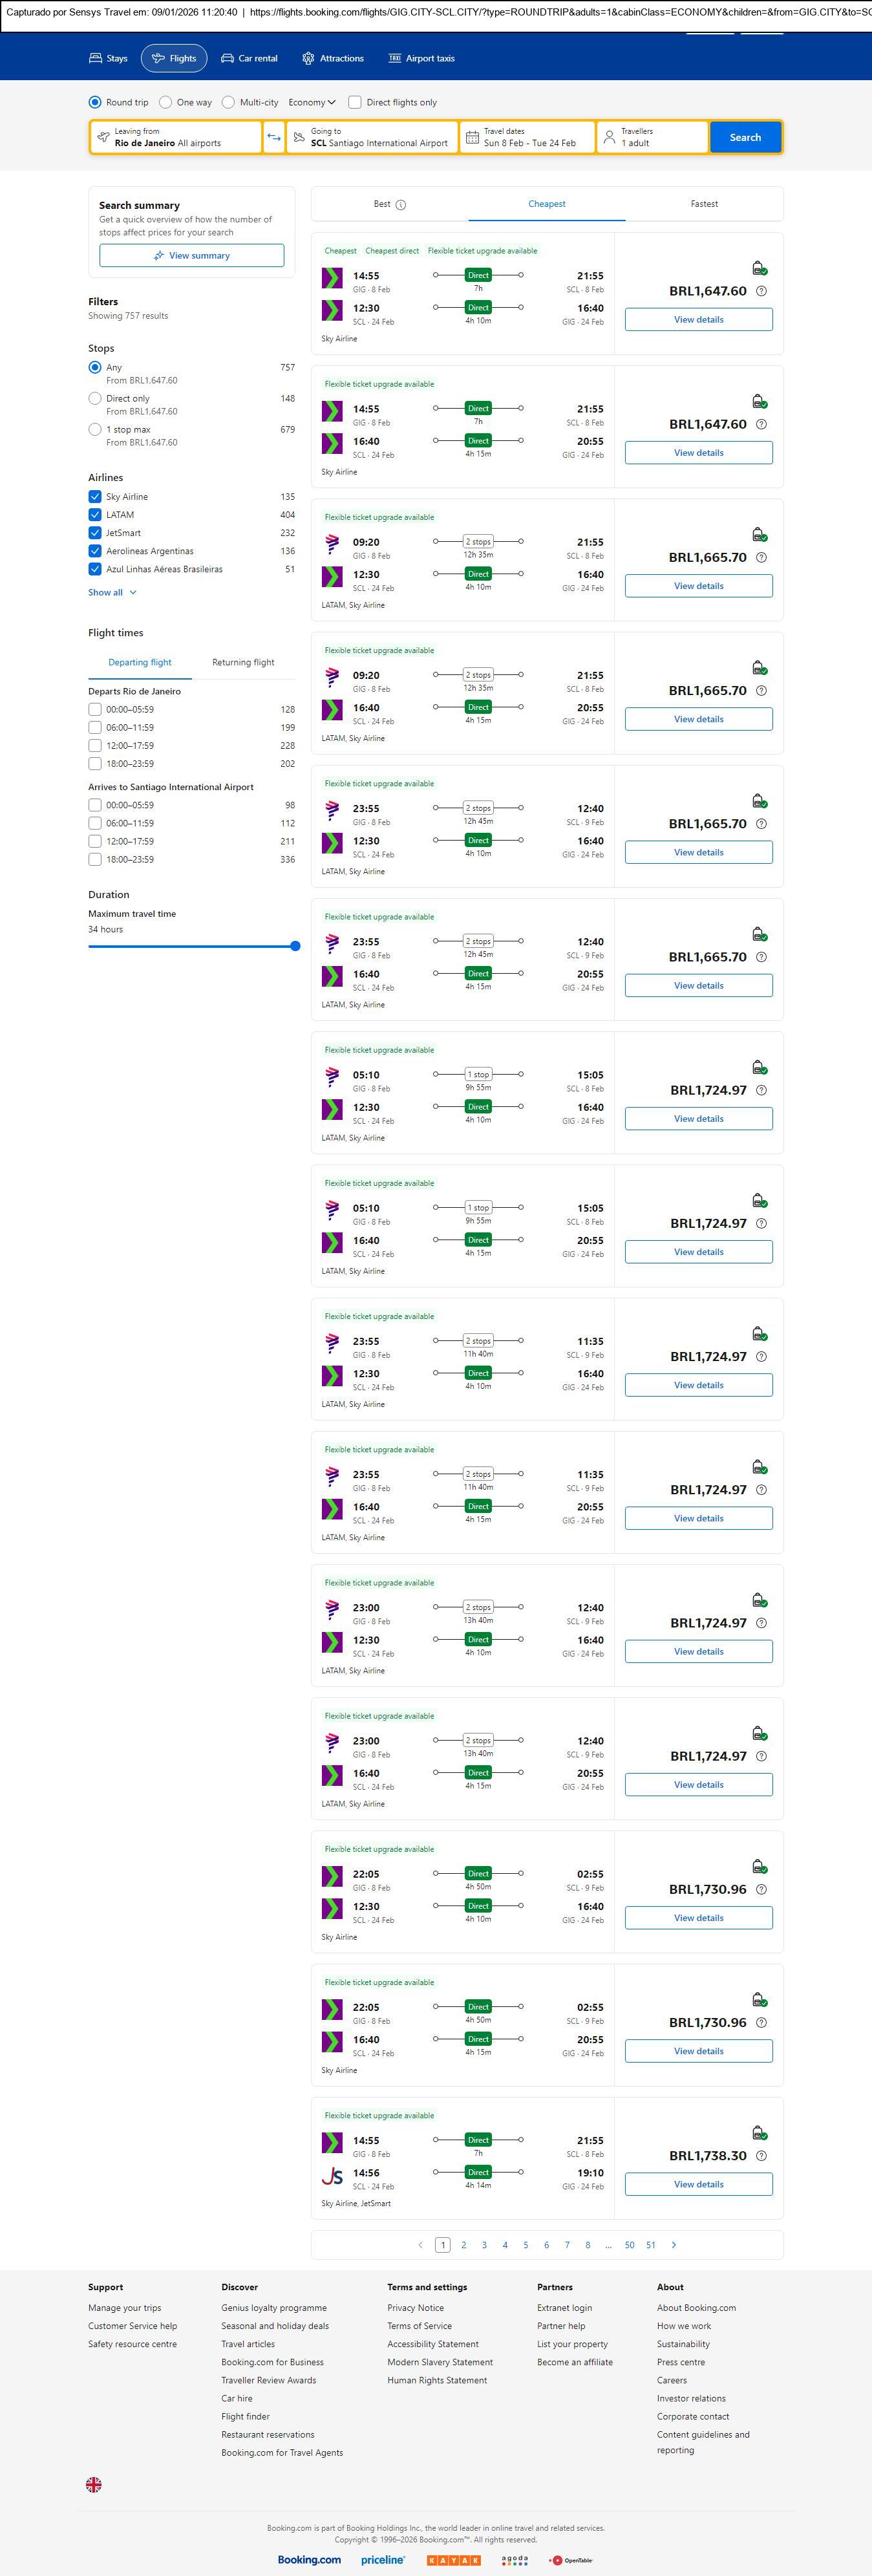The image size is (872, 2576).
Task: Switch to the Fastest sorting tab
Action: point(704,204)
